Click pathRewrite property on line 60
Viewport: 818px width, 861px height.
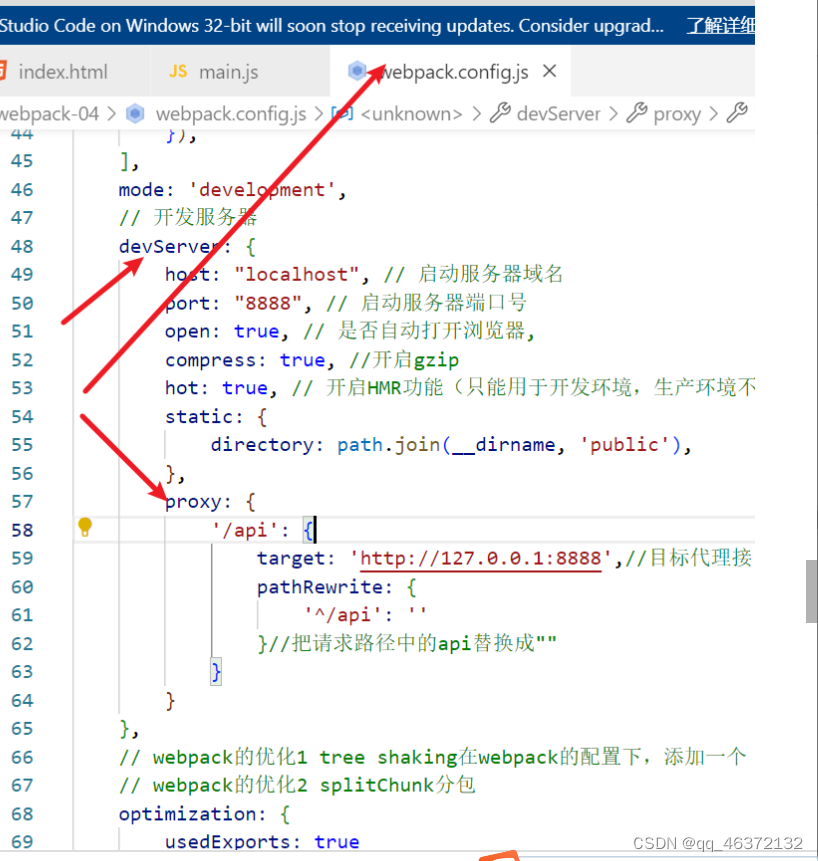coord(320,586)
